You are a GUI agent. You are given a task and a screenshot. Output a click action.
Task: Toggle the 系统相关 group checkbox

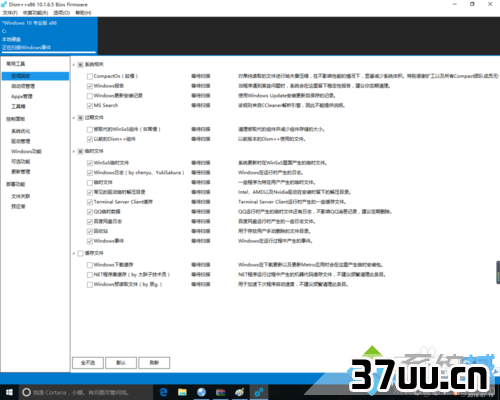tap(80, 65)
